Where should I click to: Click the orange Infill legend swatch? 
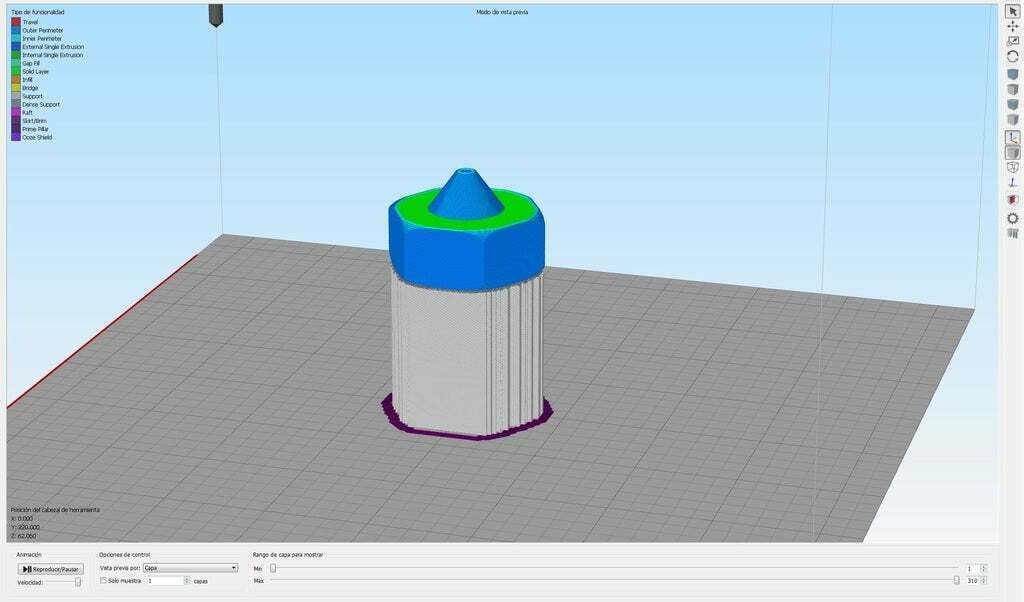pos(16,80)
